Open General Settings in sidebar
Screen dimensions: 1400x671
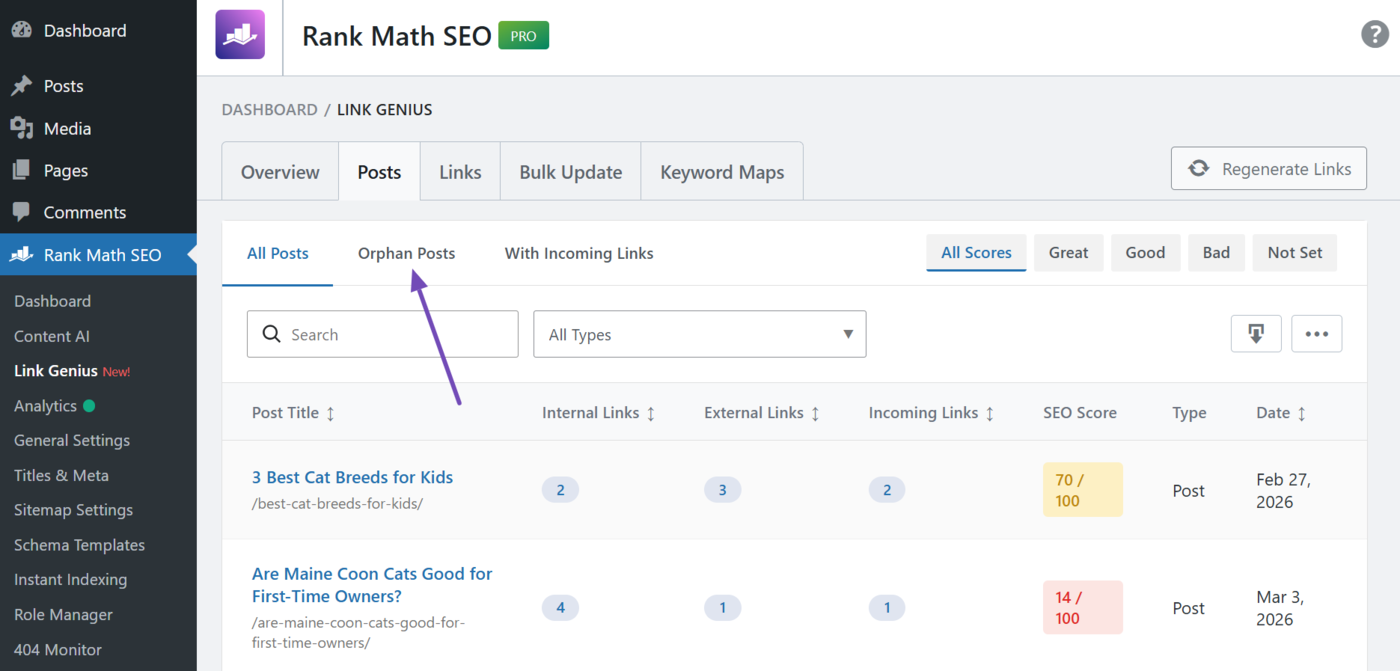point(72,440)
